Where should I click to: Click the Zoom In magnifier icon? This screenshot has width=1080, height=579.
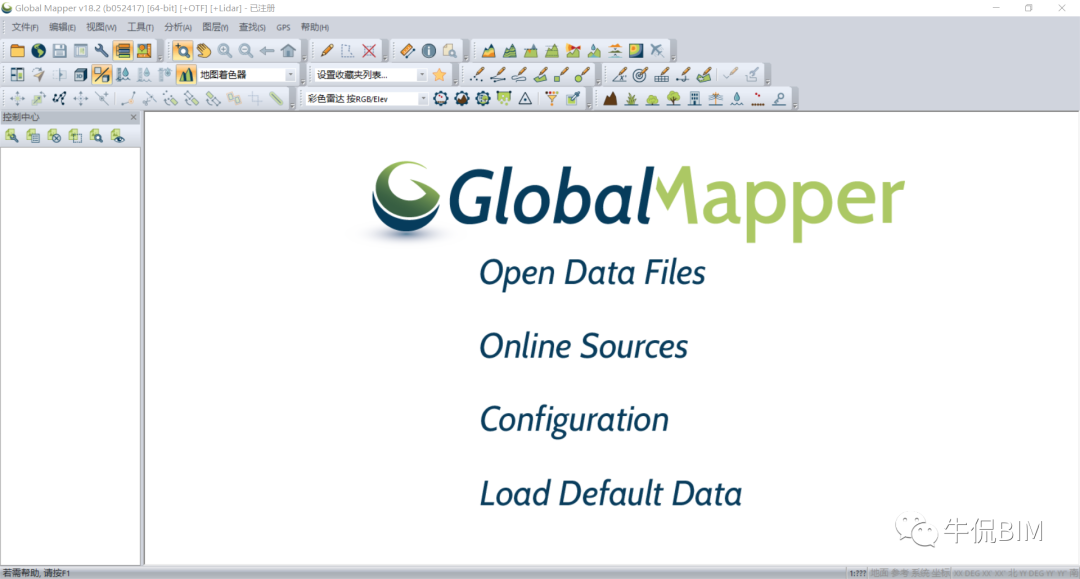(x=225, y=51)
